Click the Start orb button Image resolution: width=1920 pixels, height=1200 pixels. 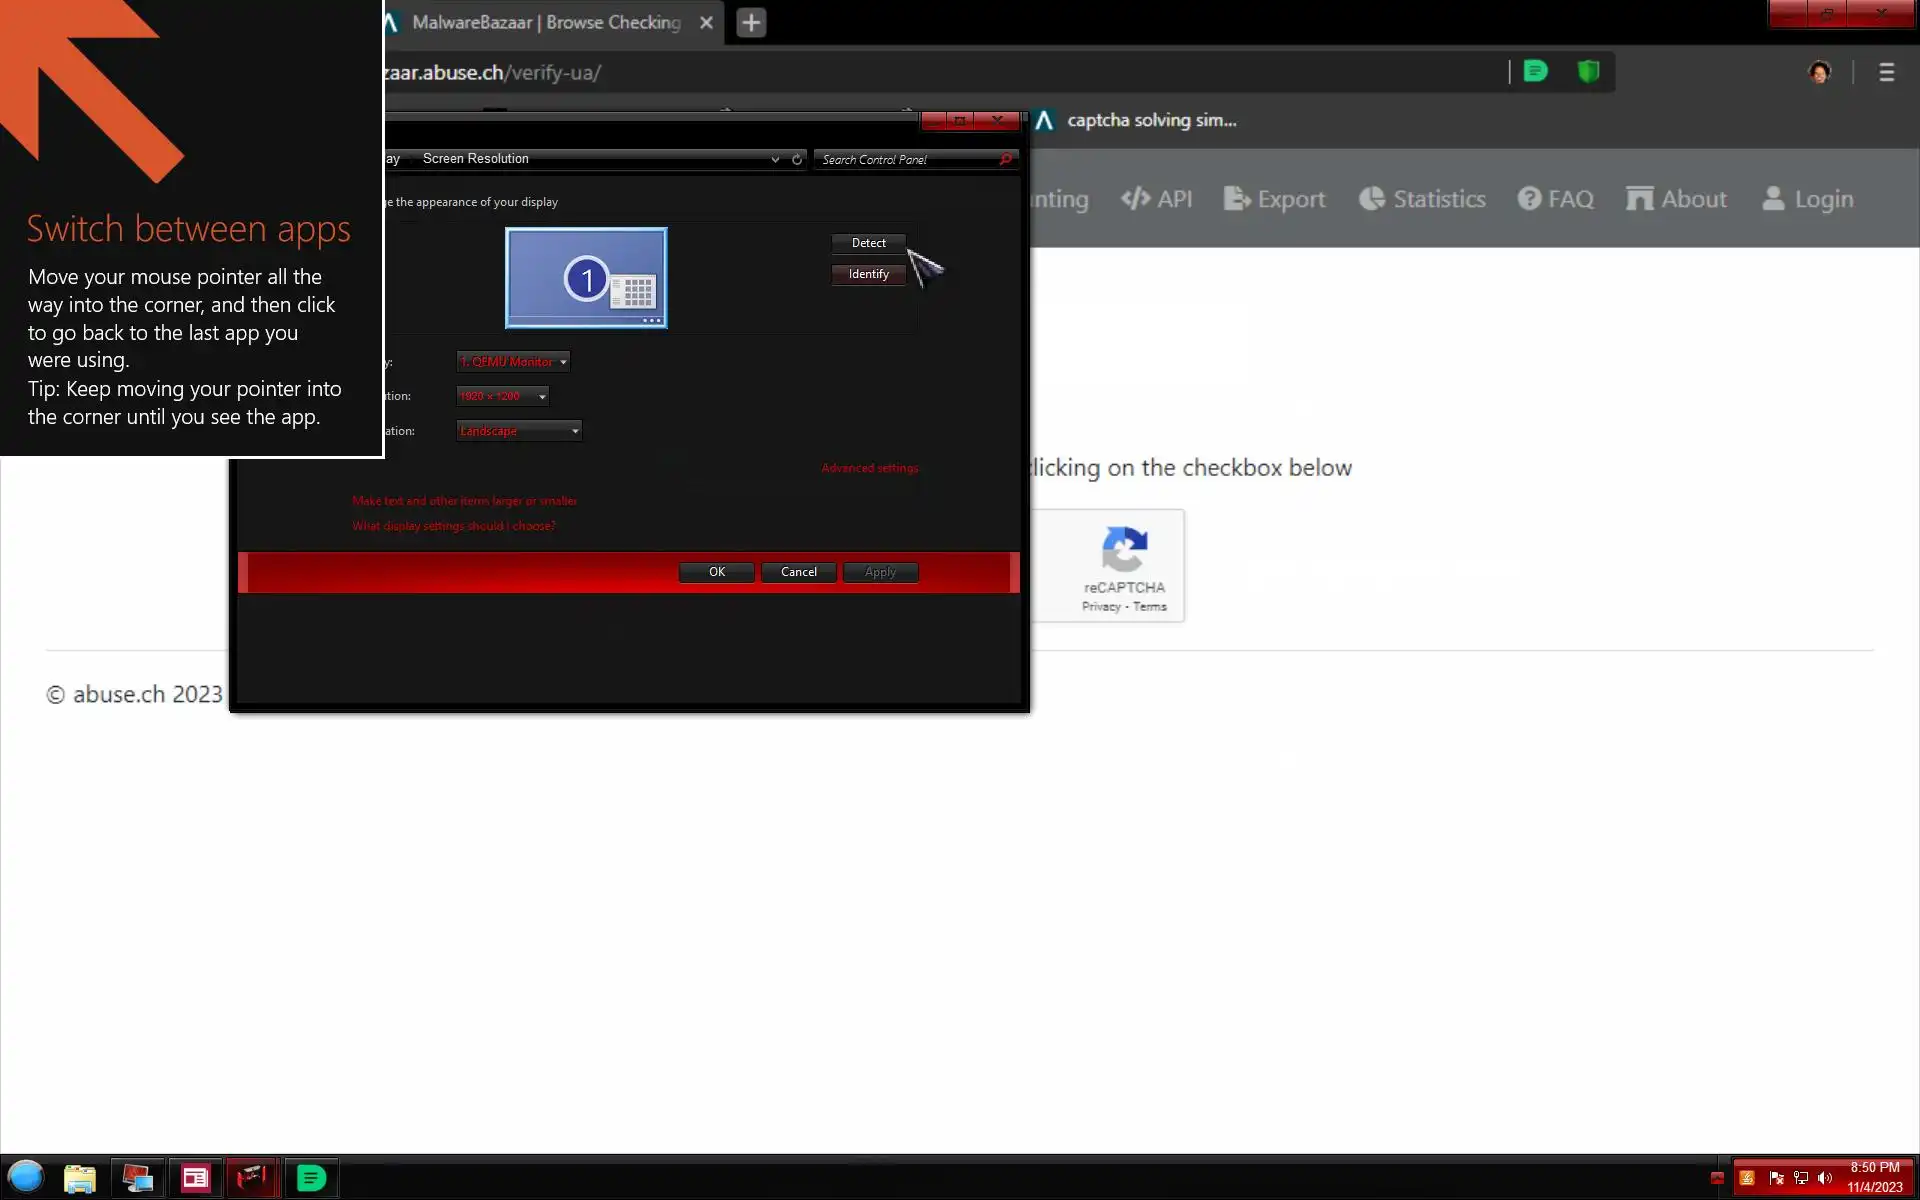click(26, 1177)
